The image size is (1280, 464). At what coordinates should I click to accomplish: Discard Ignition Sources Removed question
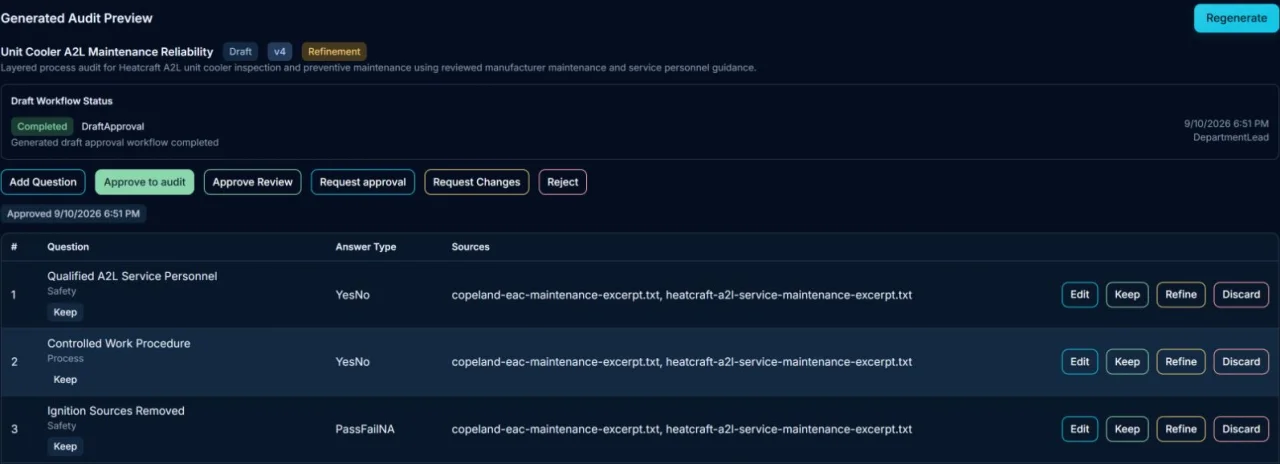click(x=1241, y=429)
